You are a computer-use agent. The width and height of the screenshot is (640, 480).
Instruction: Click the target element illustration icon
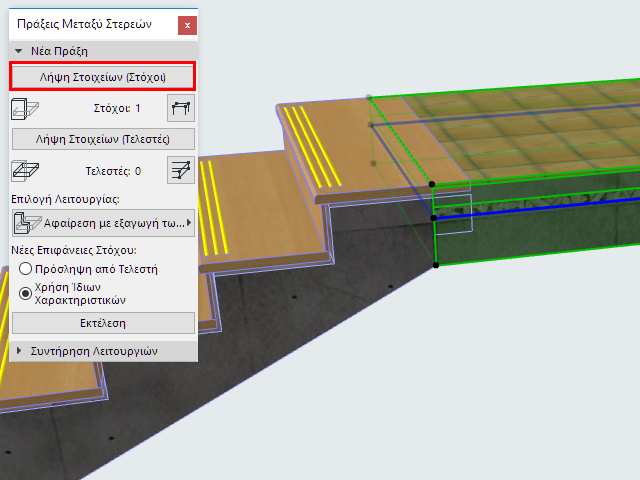(x=25, y=109)
